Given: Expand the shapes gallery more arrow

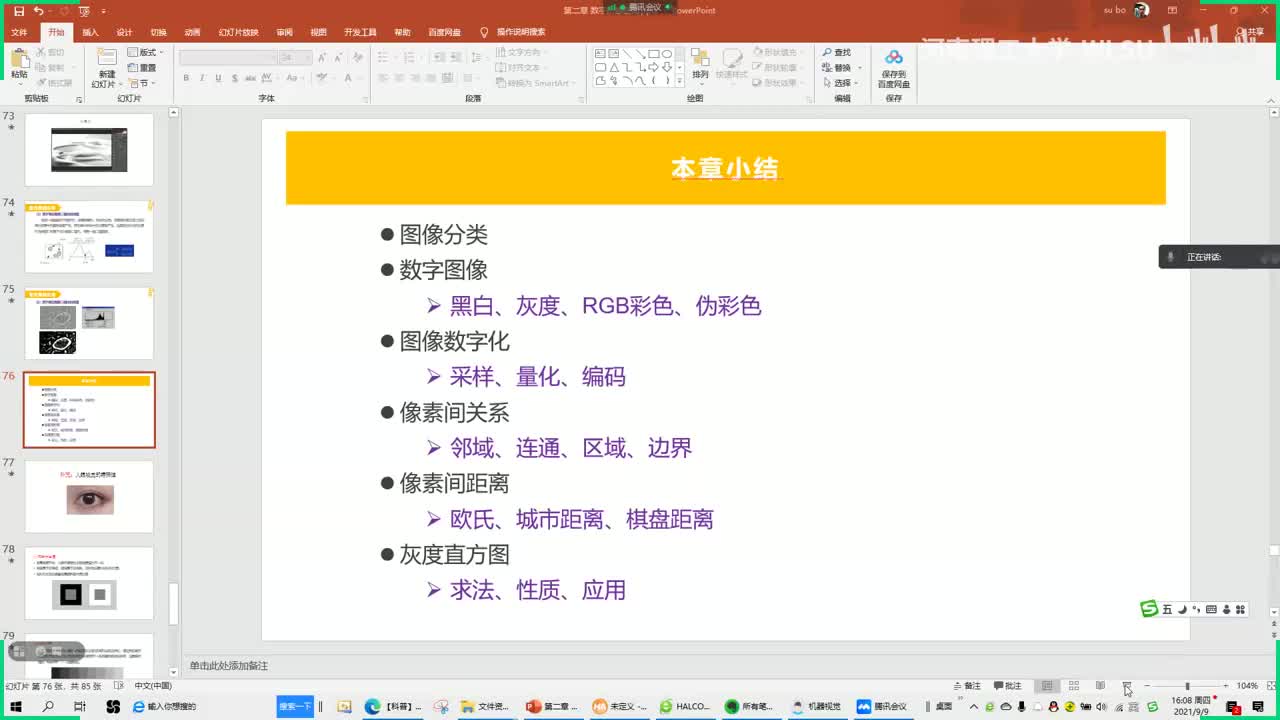Looking at the screenshot, I should [x=679, y=82].
